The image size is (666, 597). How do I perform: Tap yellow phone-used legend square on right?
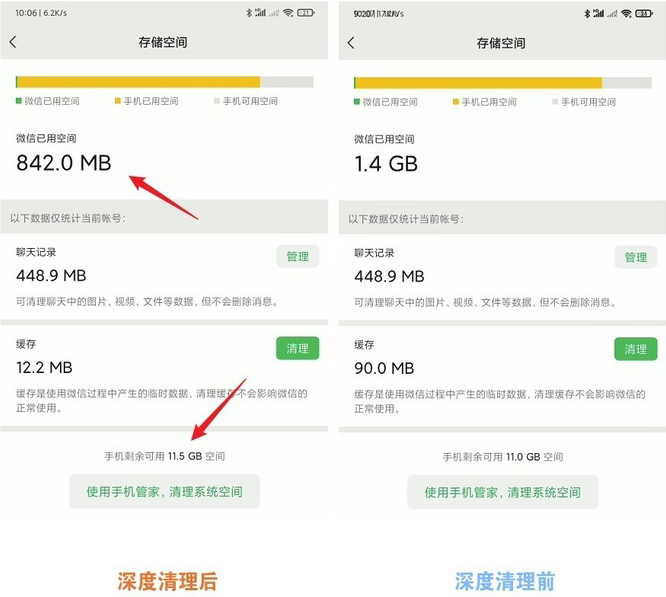point(456,101)
